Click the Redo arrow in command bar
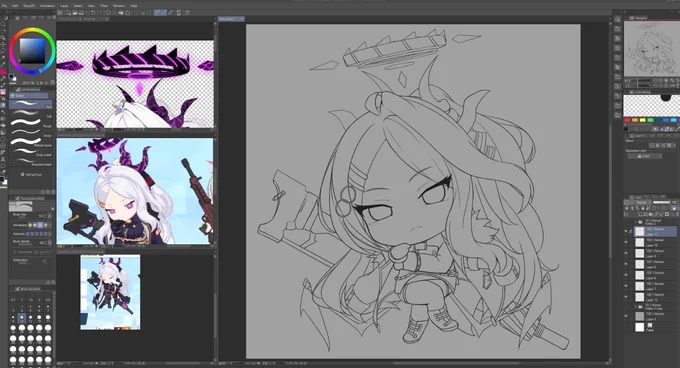680x368 pixels. (x=100, y=13)
